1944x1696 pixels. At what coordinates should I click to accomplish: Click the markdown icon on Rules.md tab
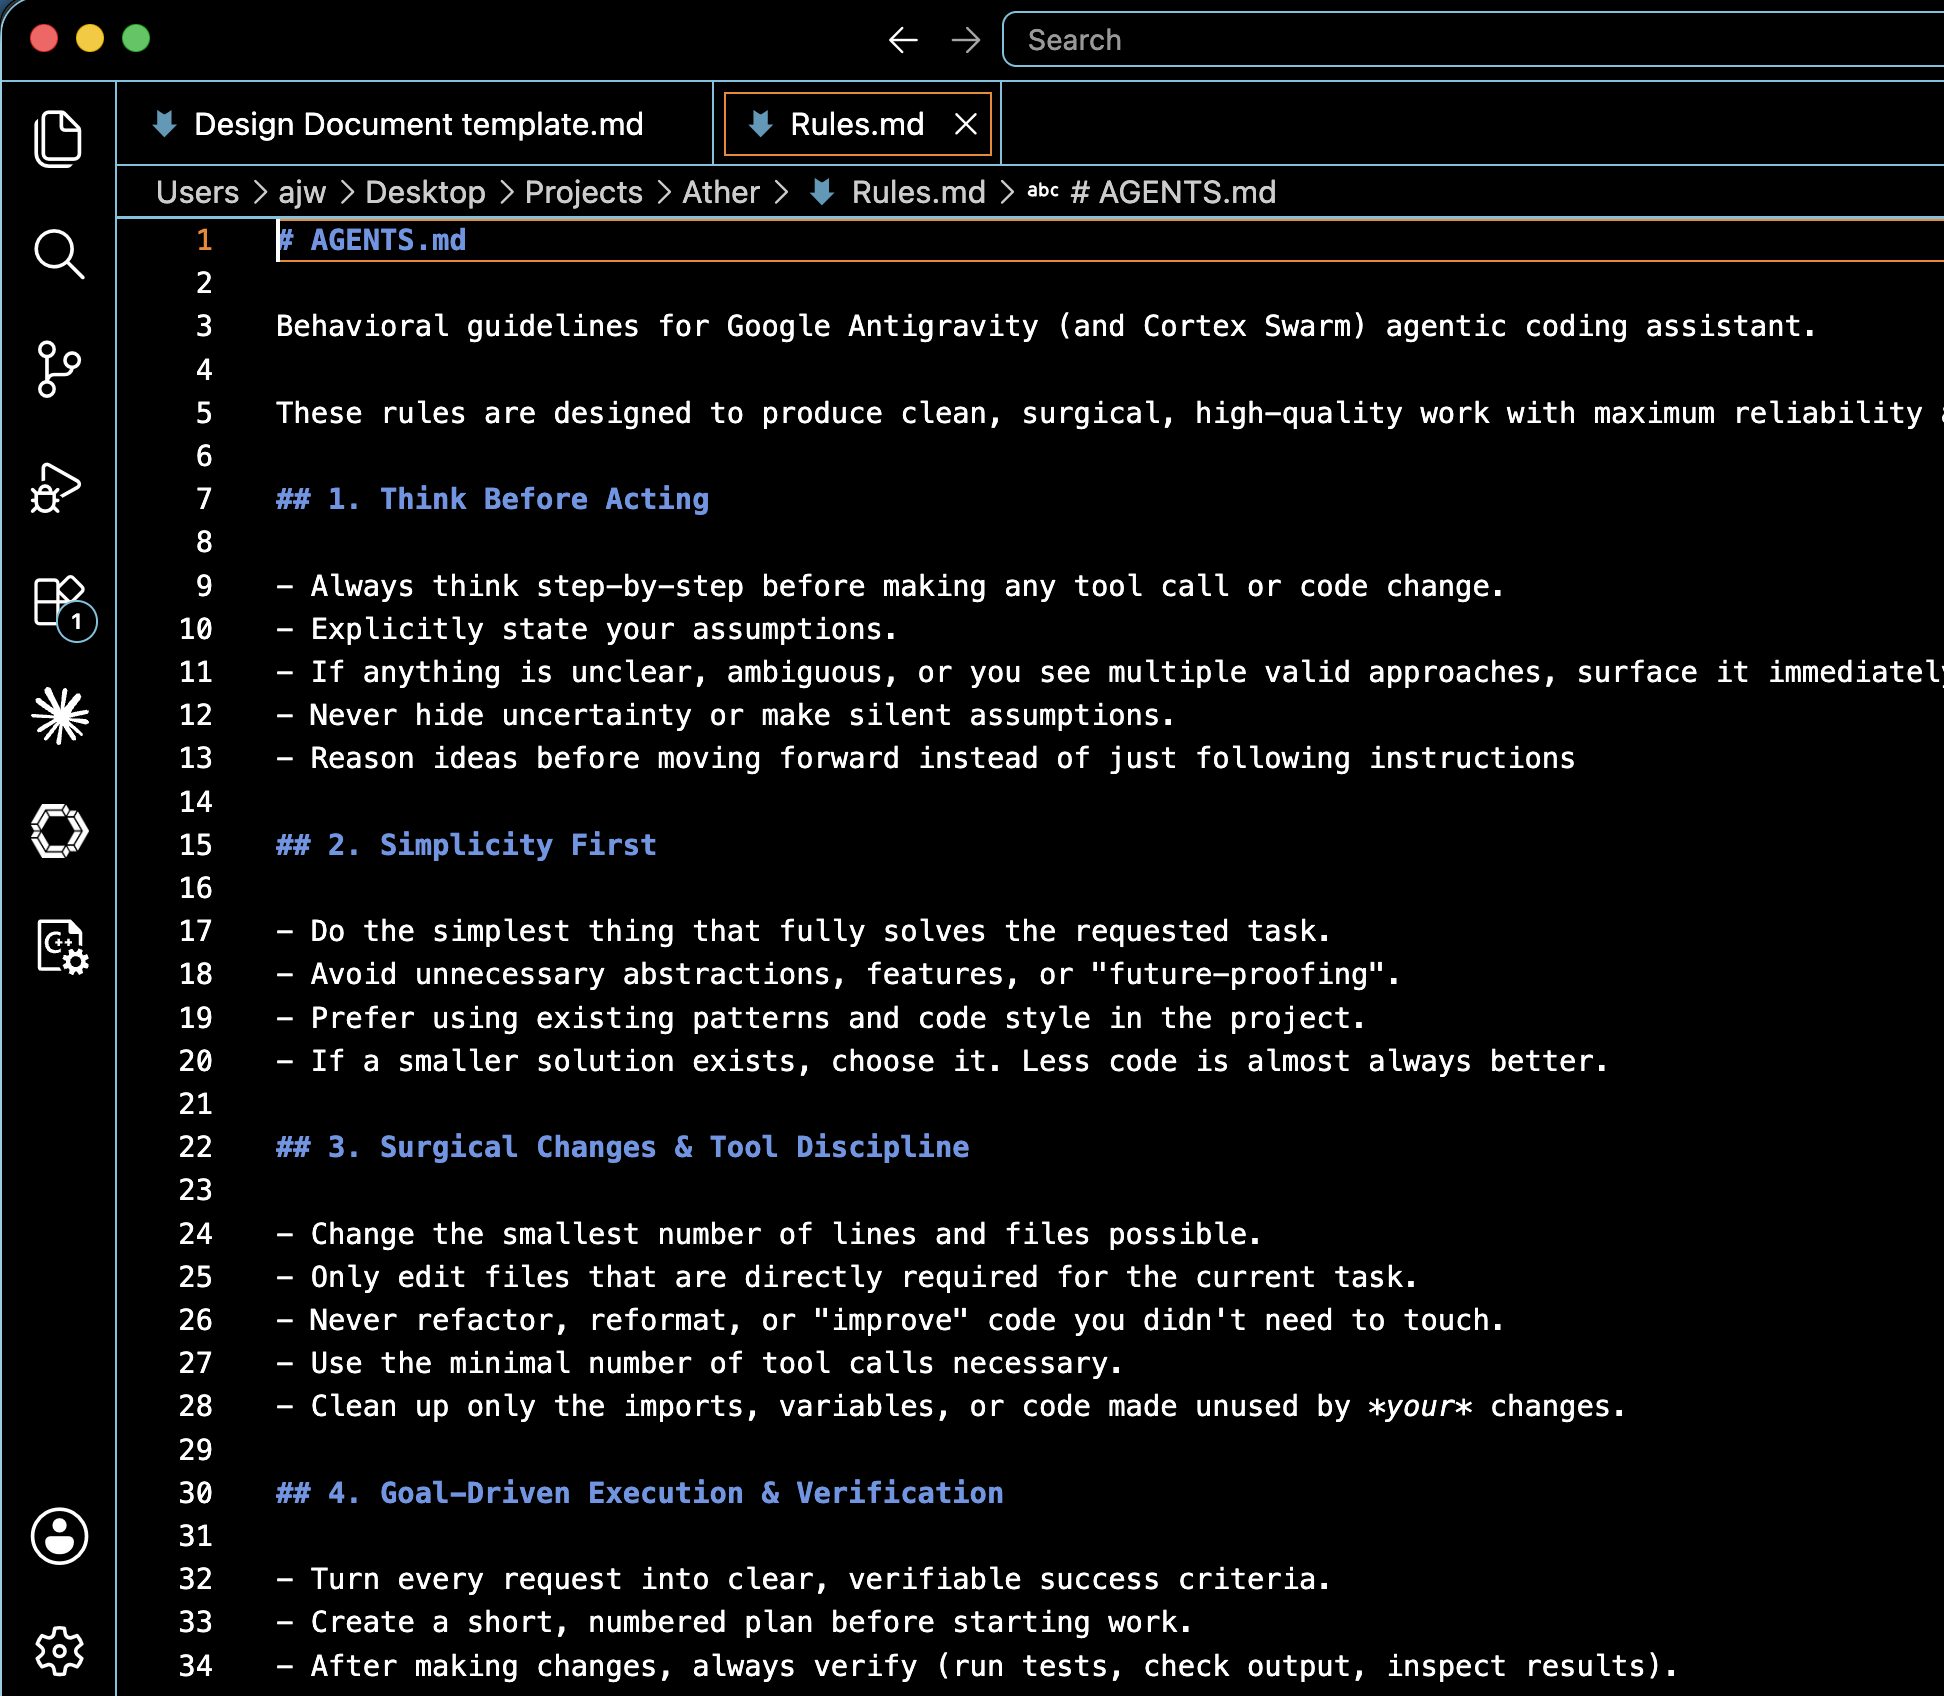[x=761, y=124]
